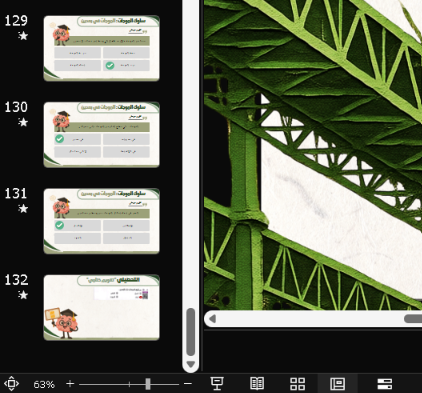Click the slide number 132 label
422x393 pixels.
click(16, 280)
